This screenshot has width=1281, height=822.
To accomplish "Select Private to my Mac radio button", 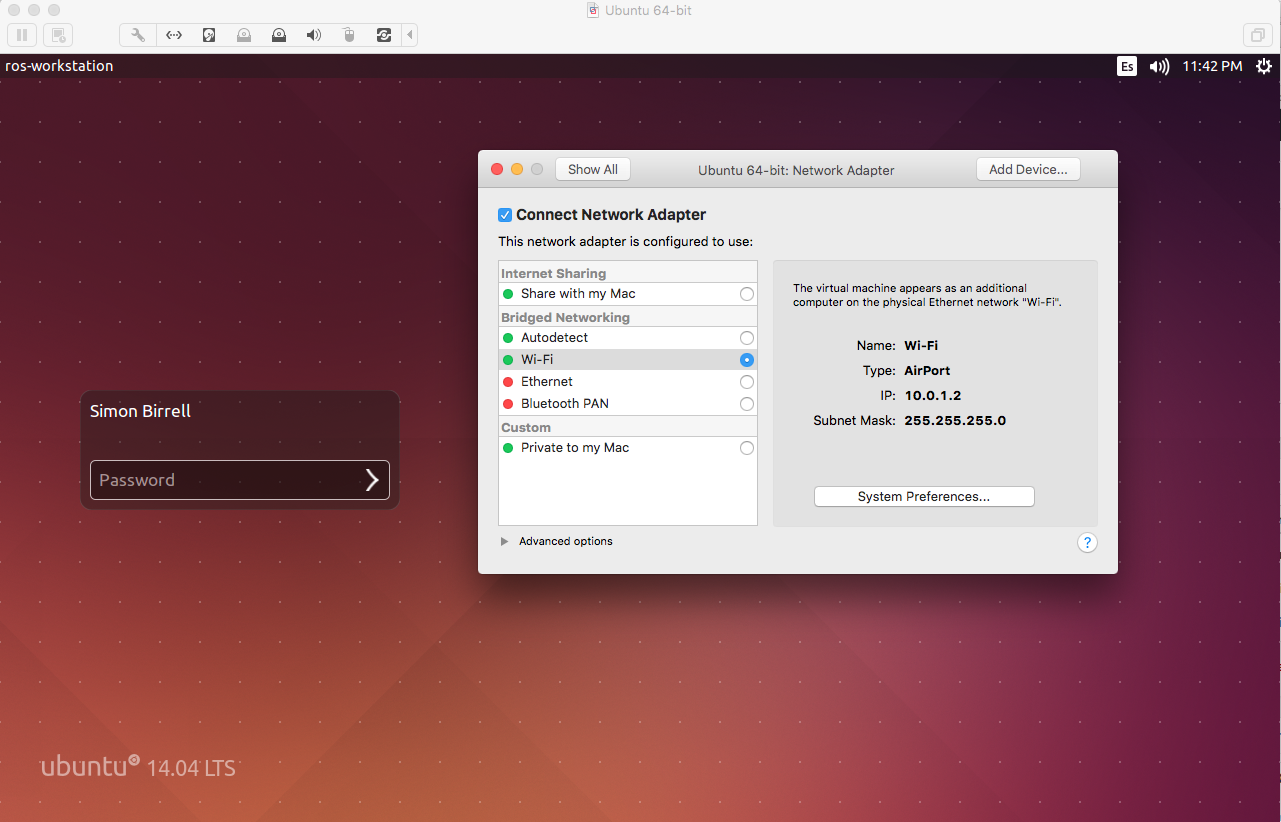I will click(747, 448).
